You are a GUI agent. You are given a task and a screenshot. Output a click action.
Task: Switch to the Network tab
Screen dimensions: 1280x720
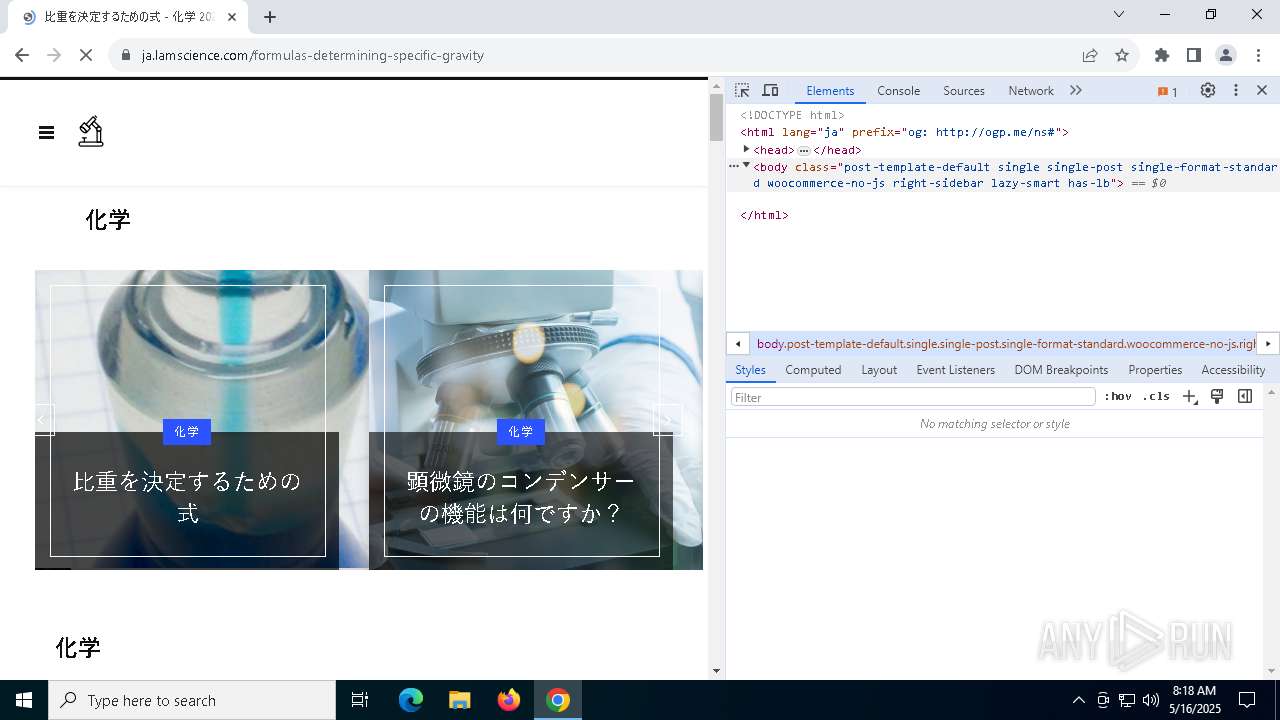pos(1031,90)
